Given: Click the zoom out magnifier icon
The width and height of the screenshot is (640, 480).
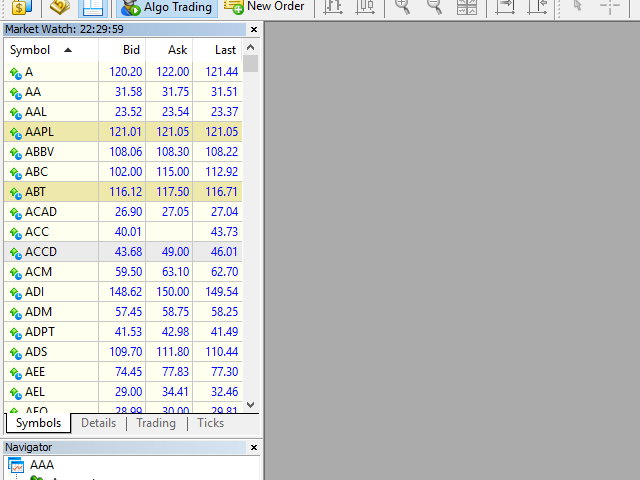Looking at the screenshot, I should [434, 7].
